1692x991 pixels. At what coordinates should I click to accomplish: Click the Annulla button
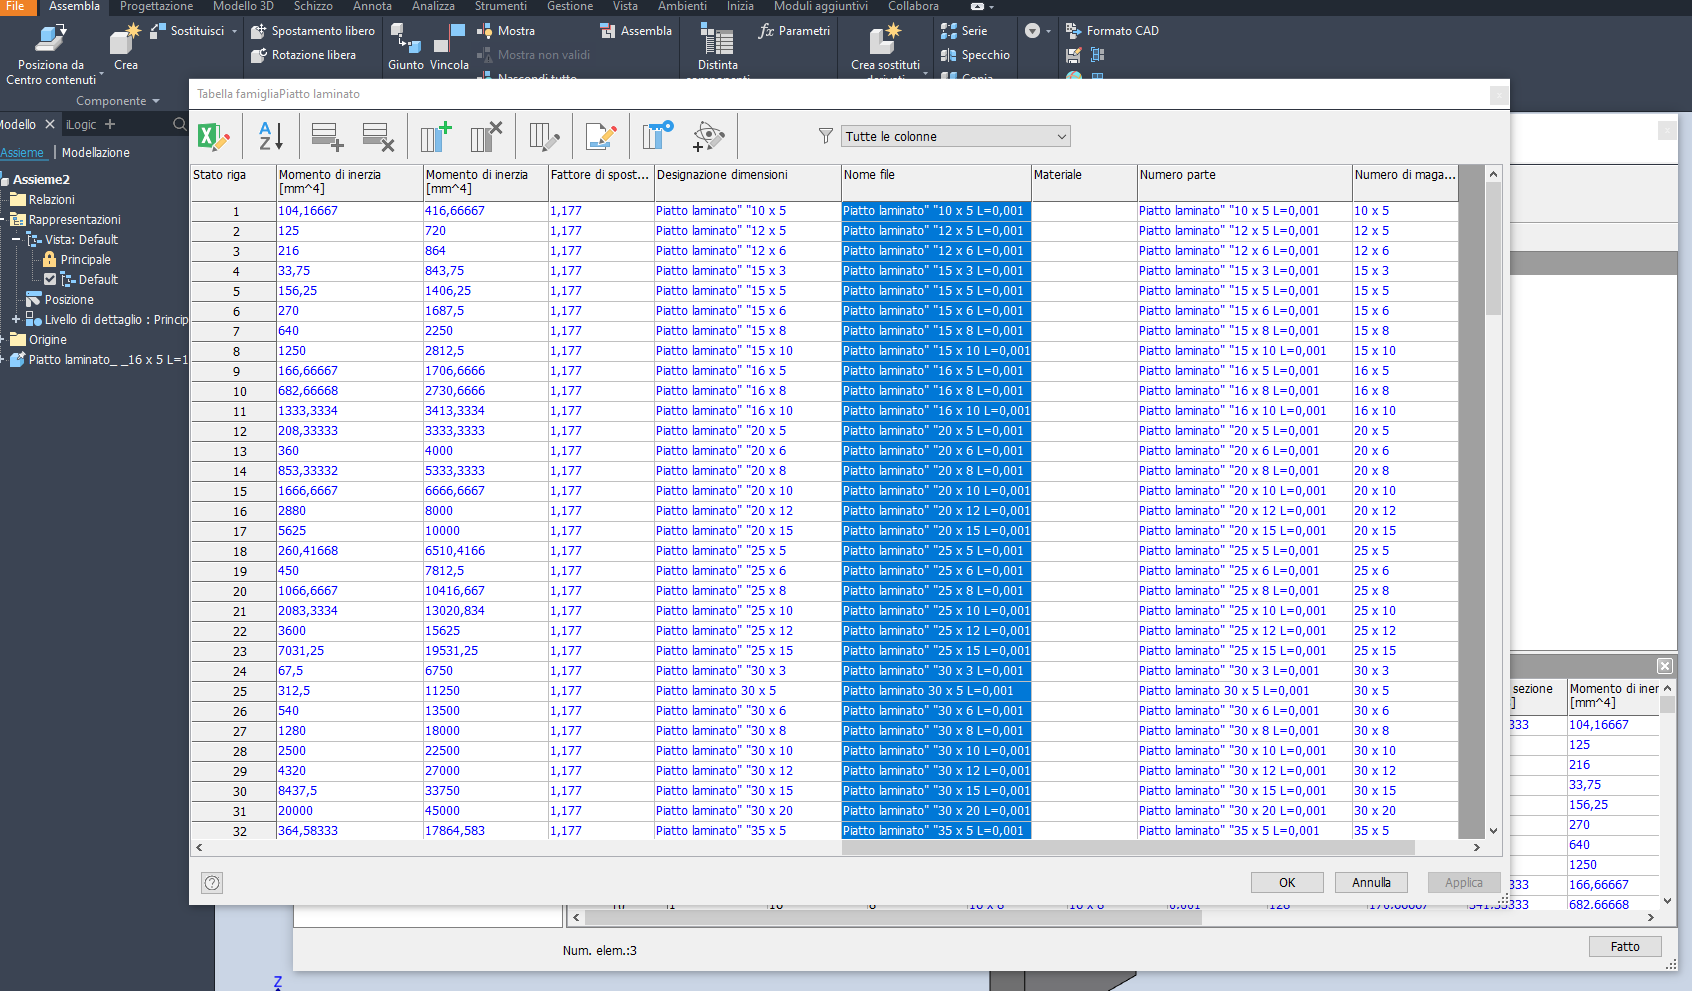1371,882
